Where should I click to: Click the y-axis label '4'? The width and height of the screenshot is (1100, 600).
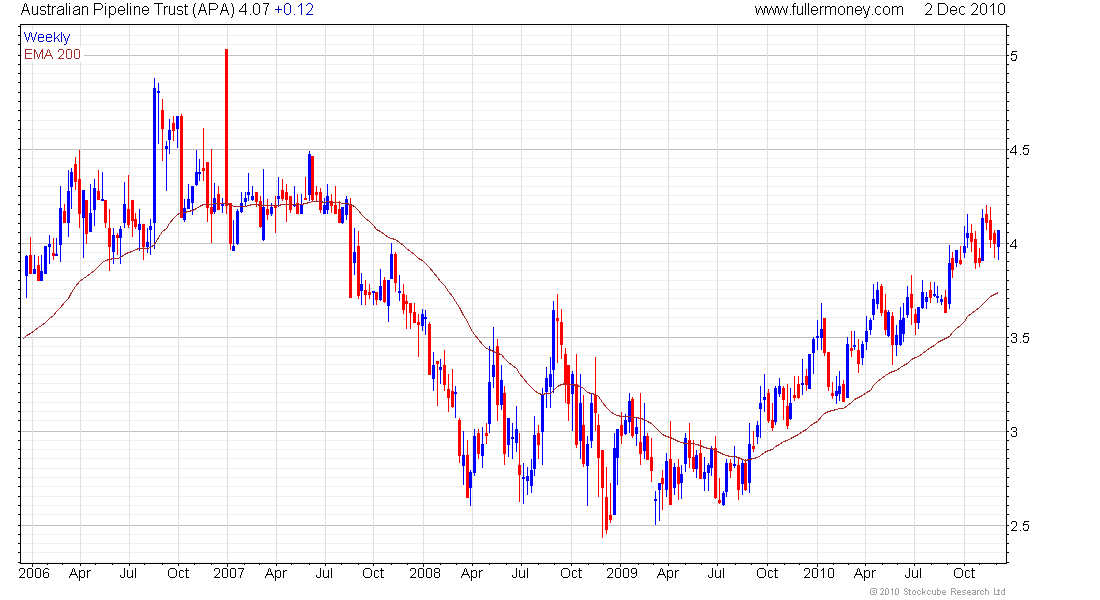tap(1014, 244)
